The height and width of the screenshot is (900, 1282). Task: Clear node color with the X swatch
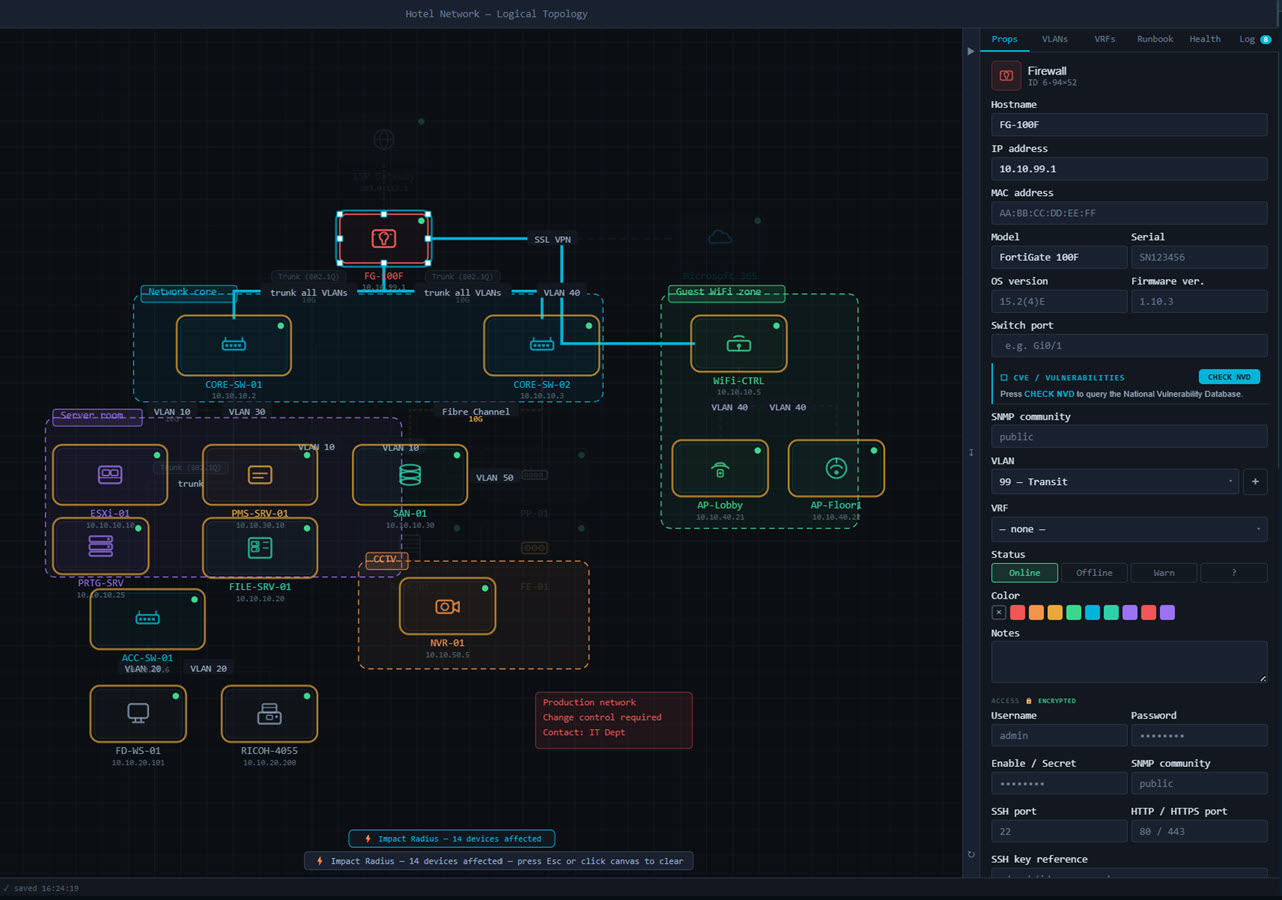click(x=998, y=612)
